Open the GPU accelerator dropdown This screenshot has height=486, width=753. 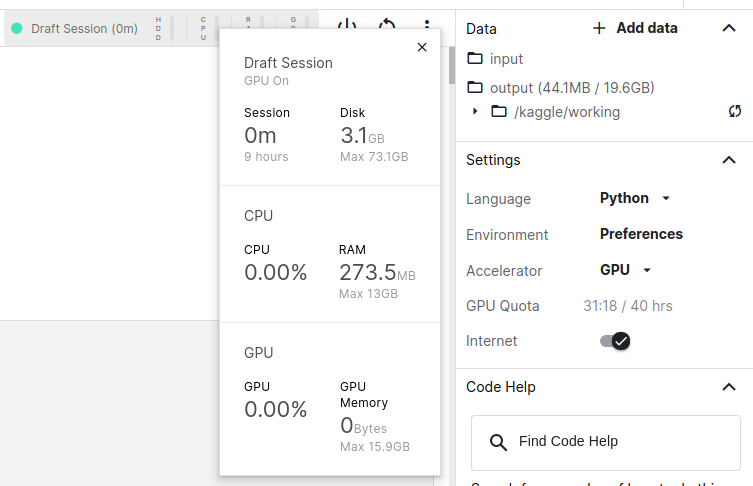(625, 270)
